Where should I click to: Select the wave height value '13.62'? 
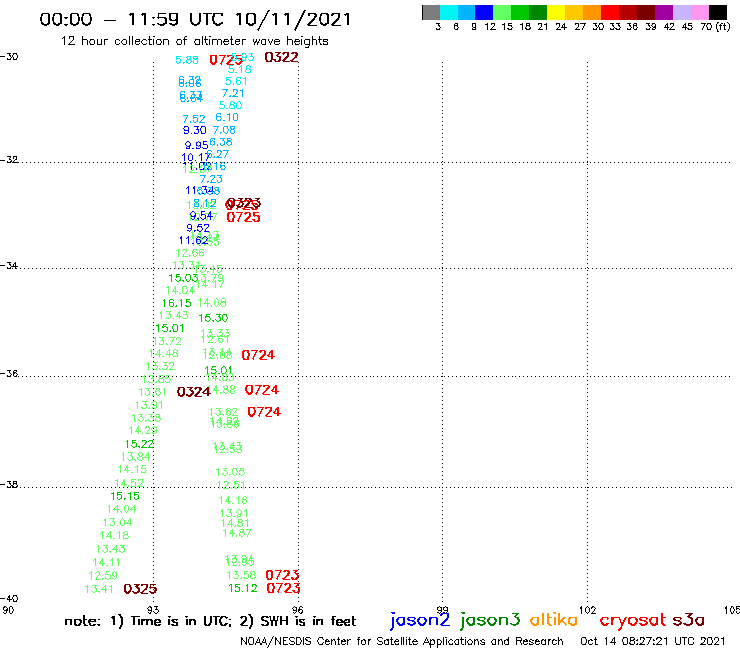tap(223, 413)
